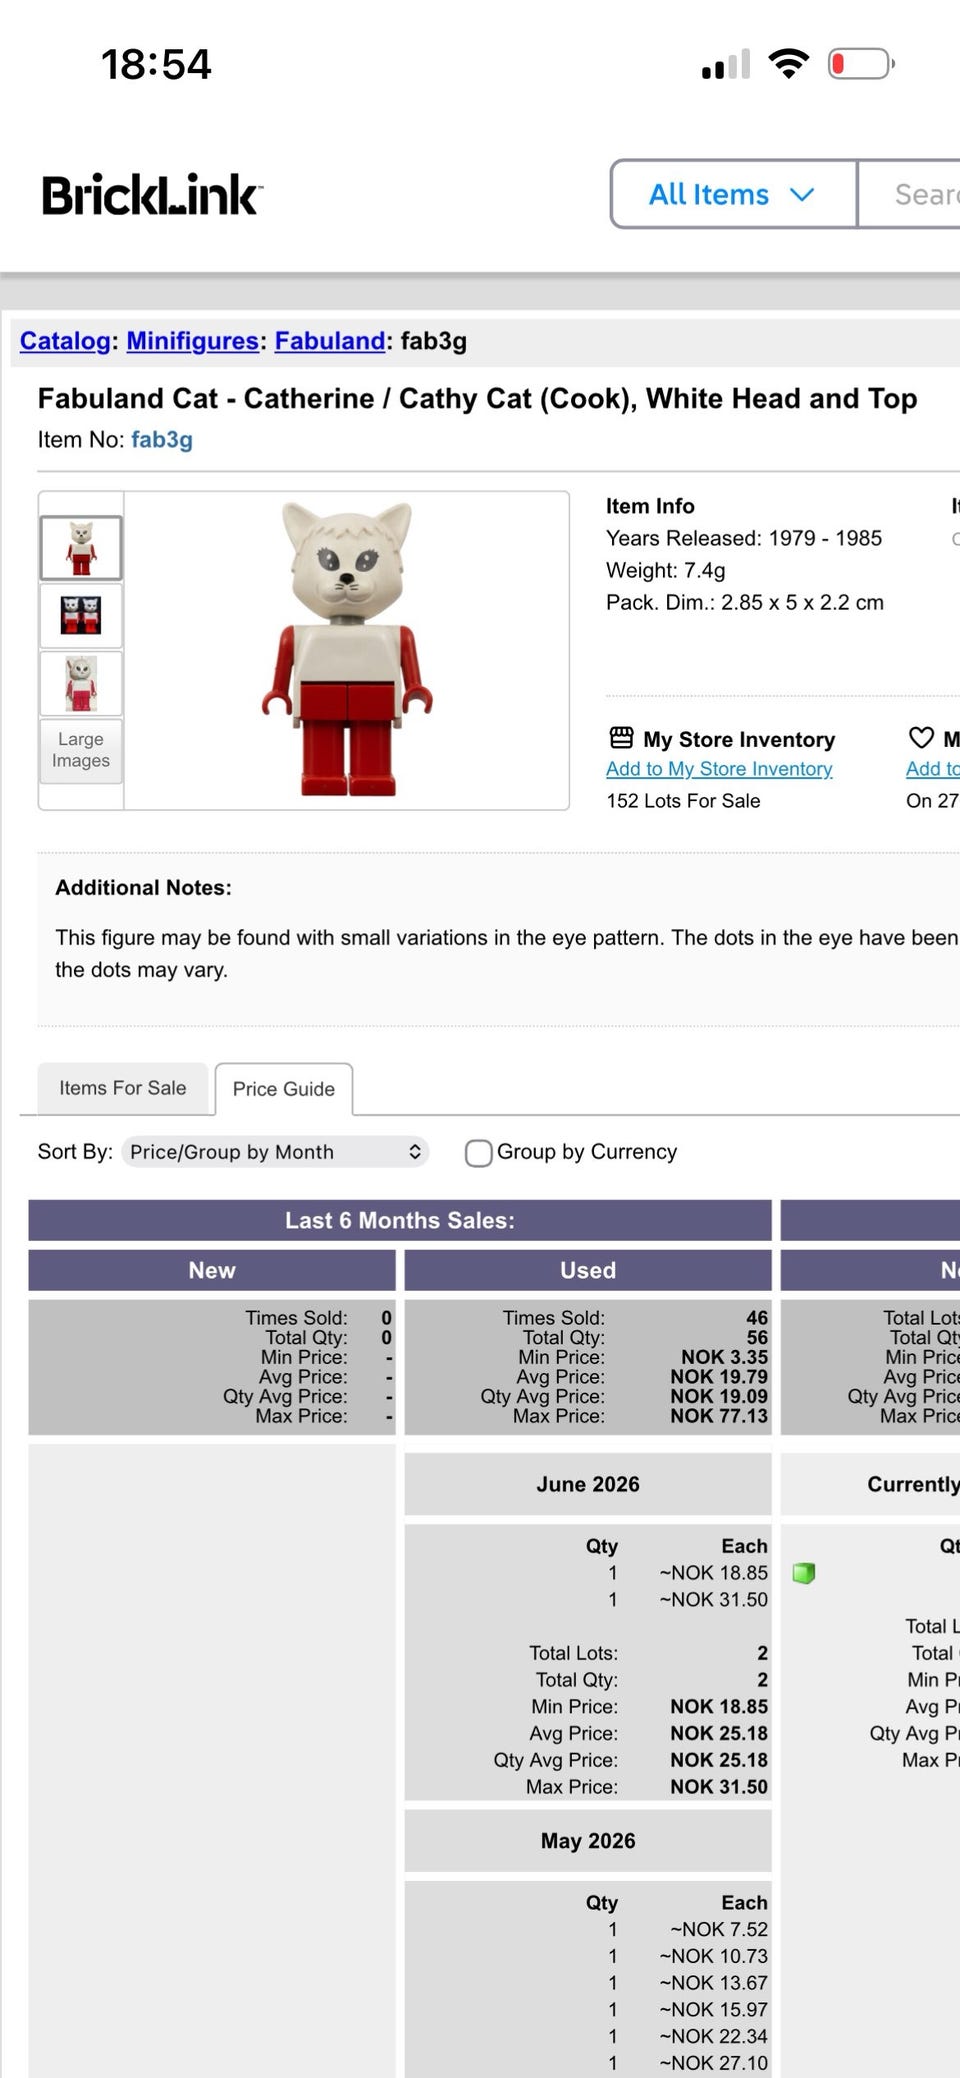Click the ~NOK 27.10 sale price
Viewport: 960px width, 2078px height.
pyautogui.click(x=713, y=2063)
